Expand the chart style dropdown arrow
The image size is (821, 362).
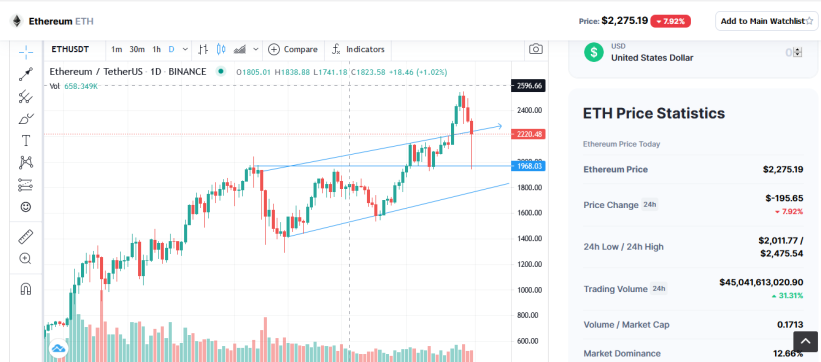[x=256, y=49]
